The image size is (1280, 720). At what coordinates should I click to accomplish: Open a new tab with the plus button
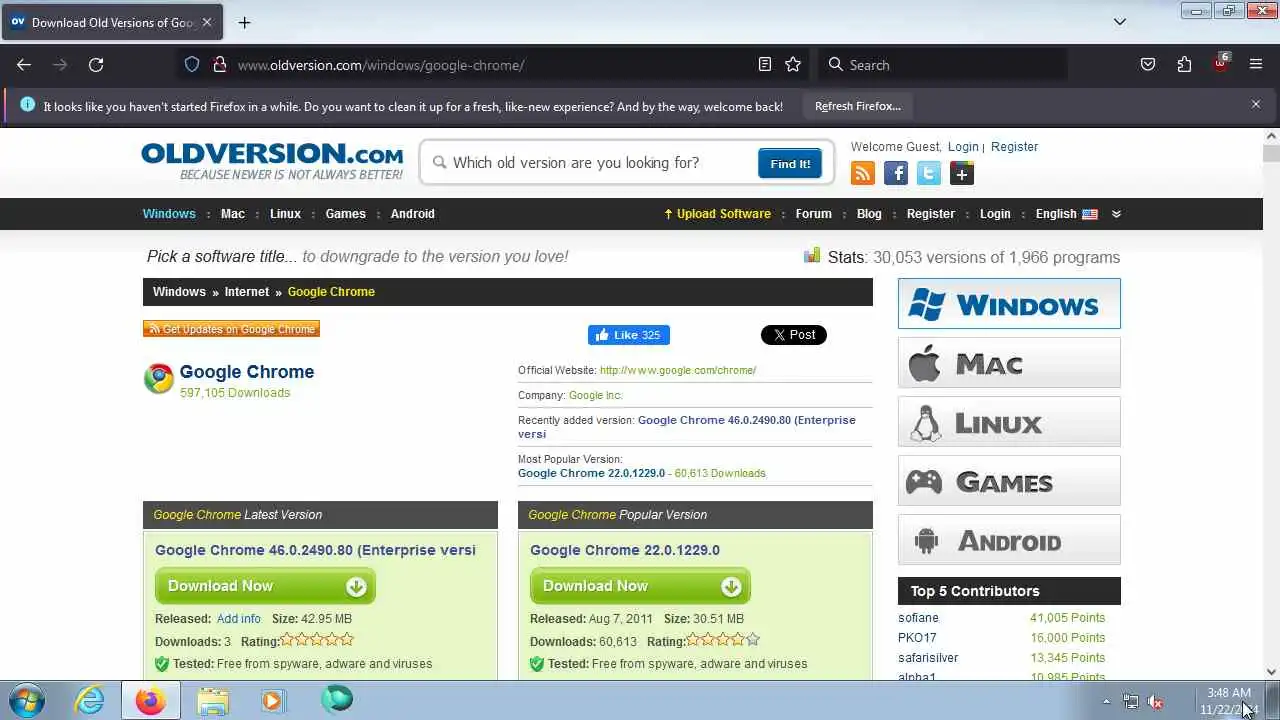click(x=244, y=22)
